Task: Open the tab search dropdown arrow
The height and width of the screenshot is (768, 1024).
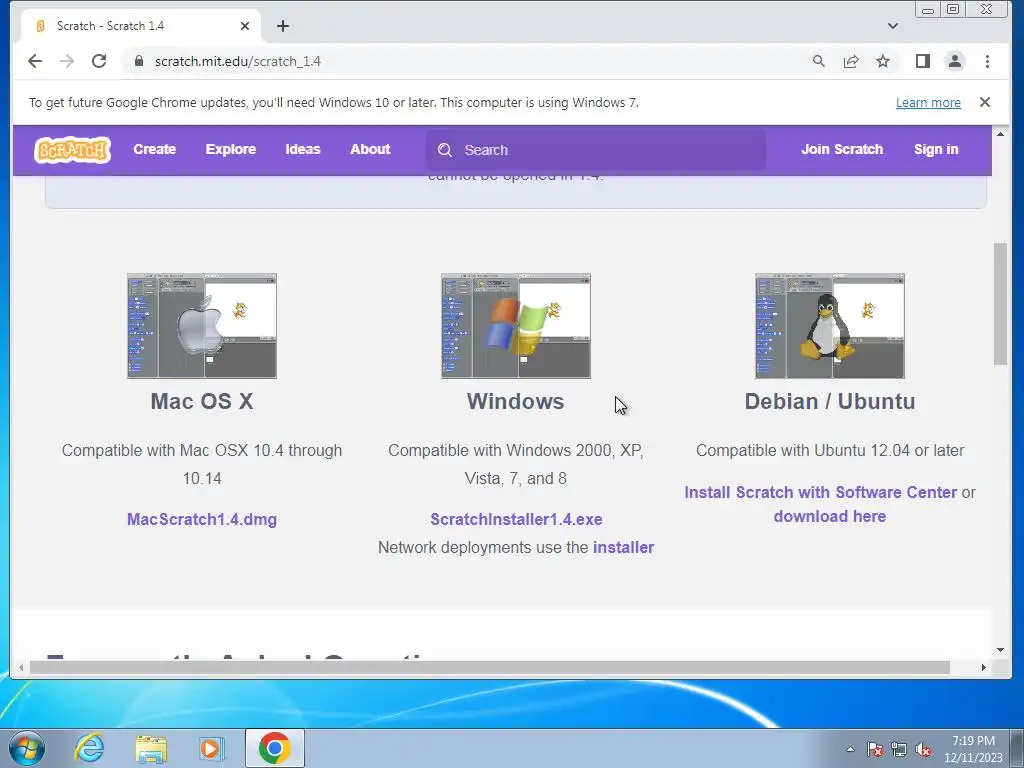Action: pyautogui.click(x=893, y=26)
